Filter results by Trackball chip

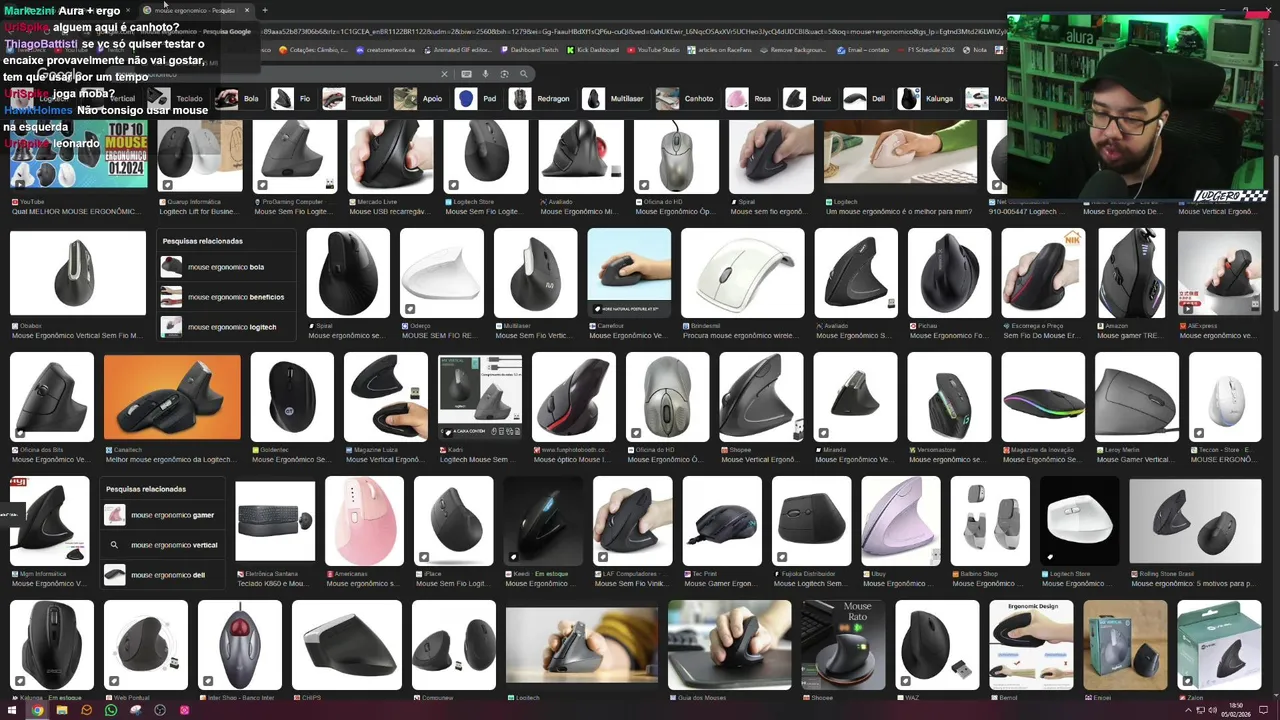click(353, 98)
